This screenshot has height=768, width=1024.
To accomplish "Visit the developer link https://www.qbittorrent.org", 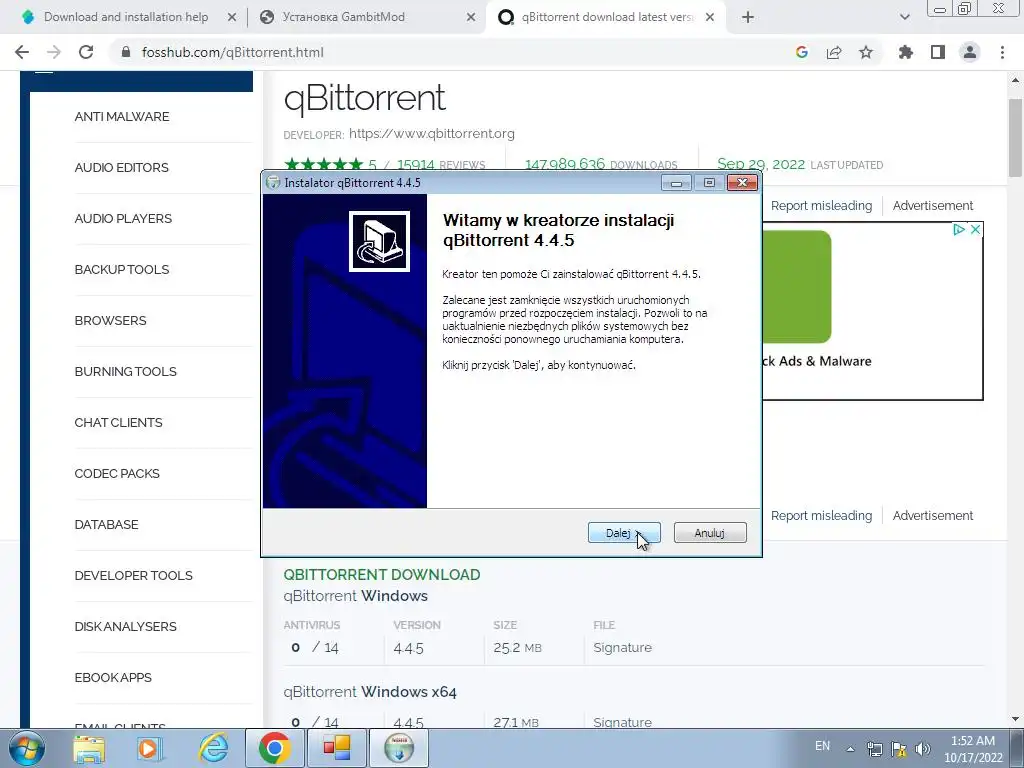I will 432,133.
